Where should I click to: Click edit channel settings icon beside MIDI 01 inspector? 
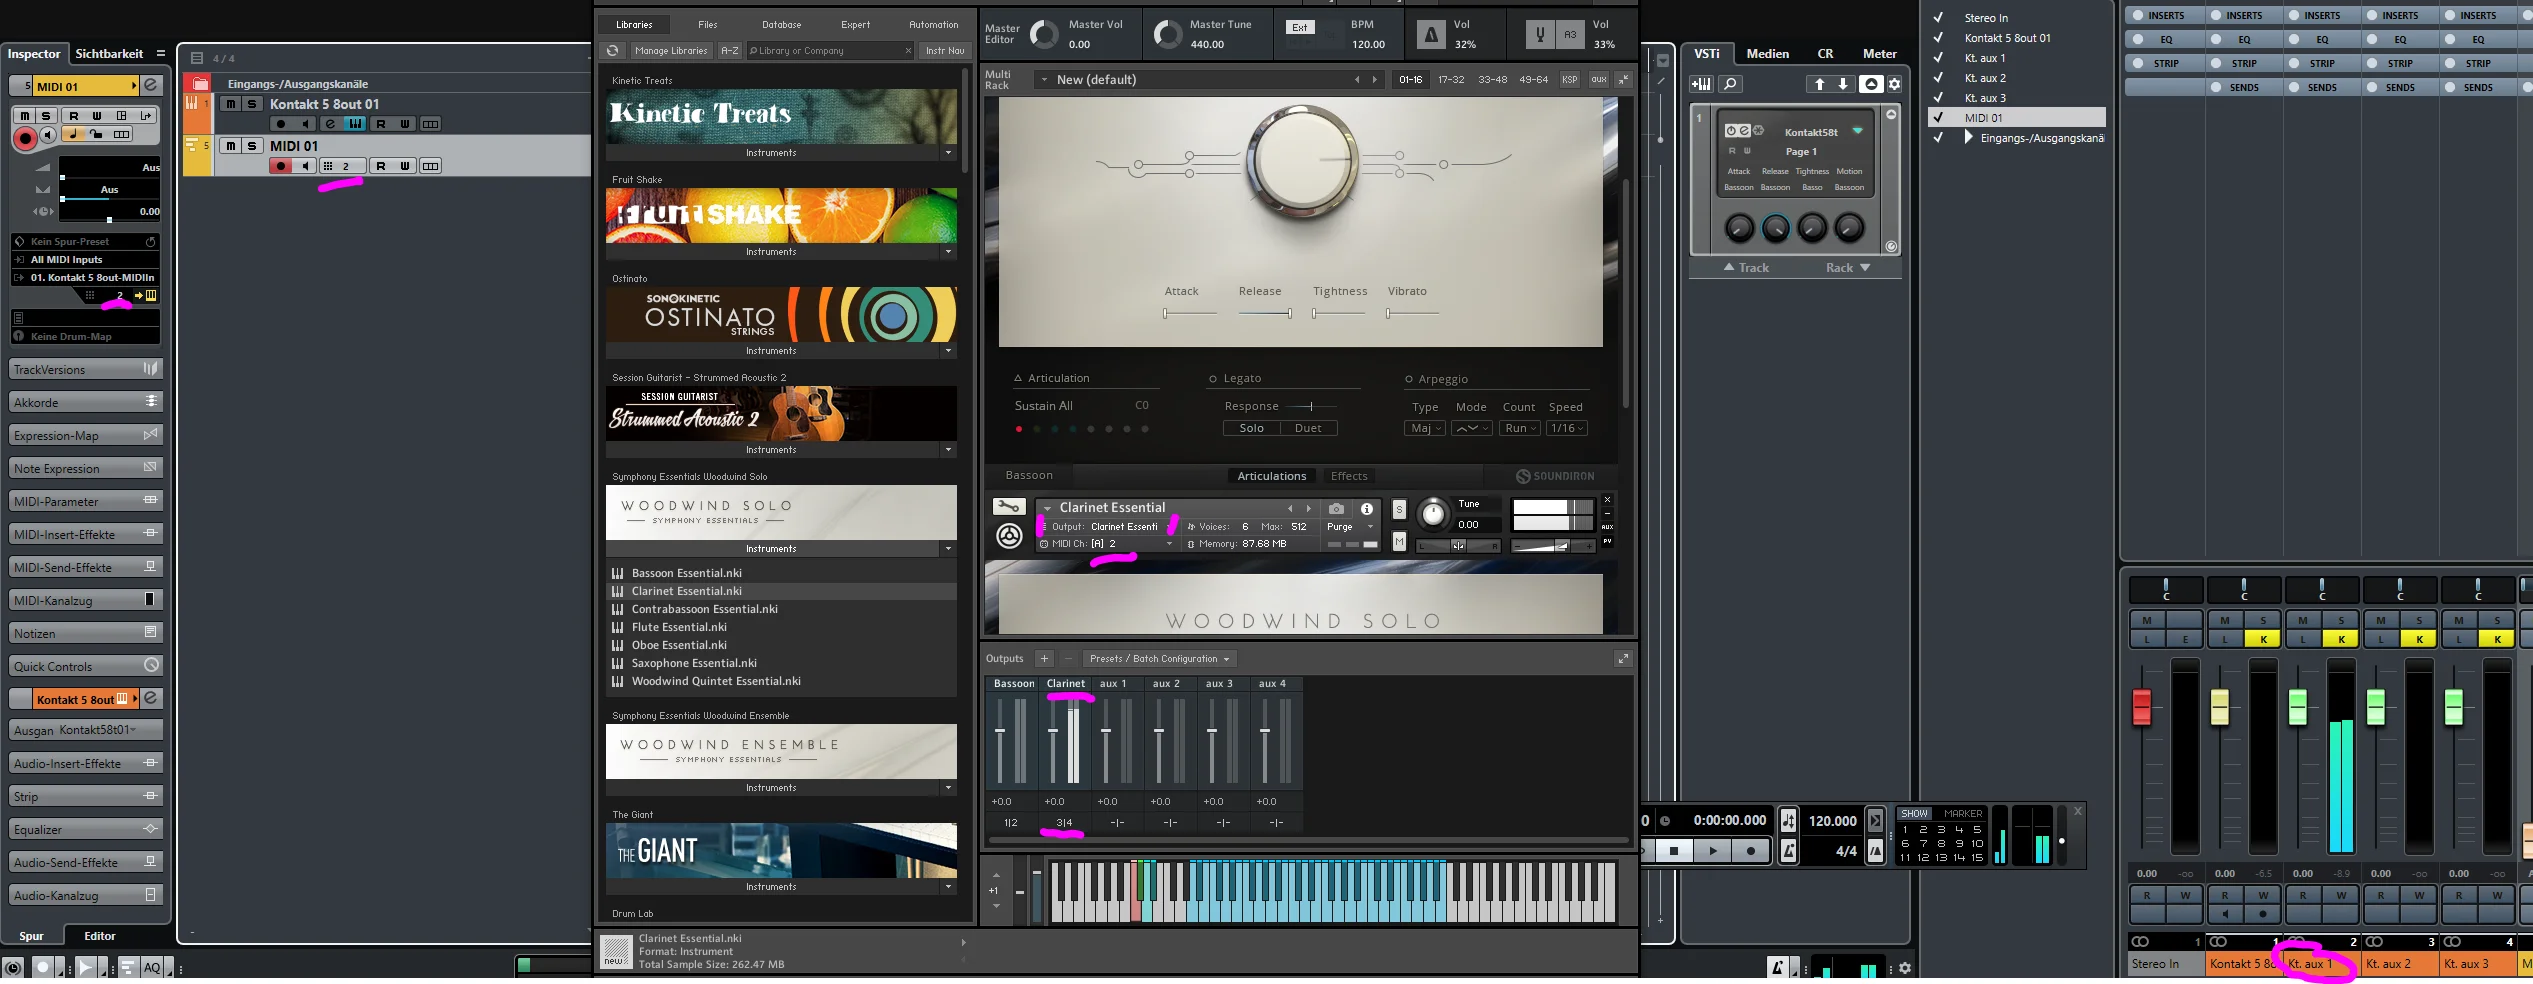(151, 86)
